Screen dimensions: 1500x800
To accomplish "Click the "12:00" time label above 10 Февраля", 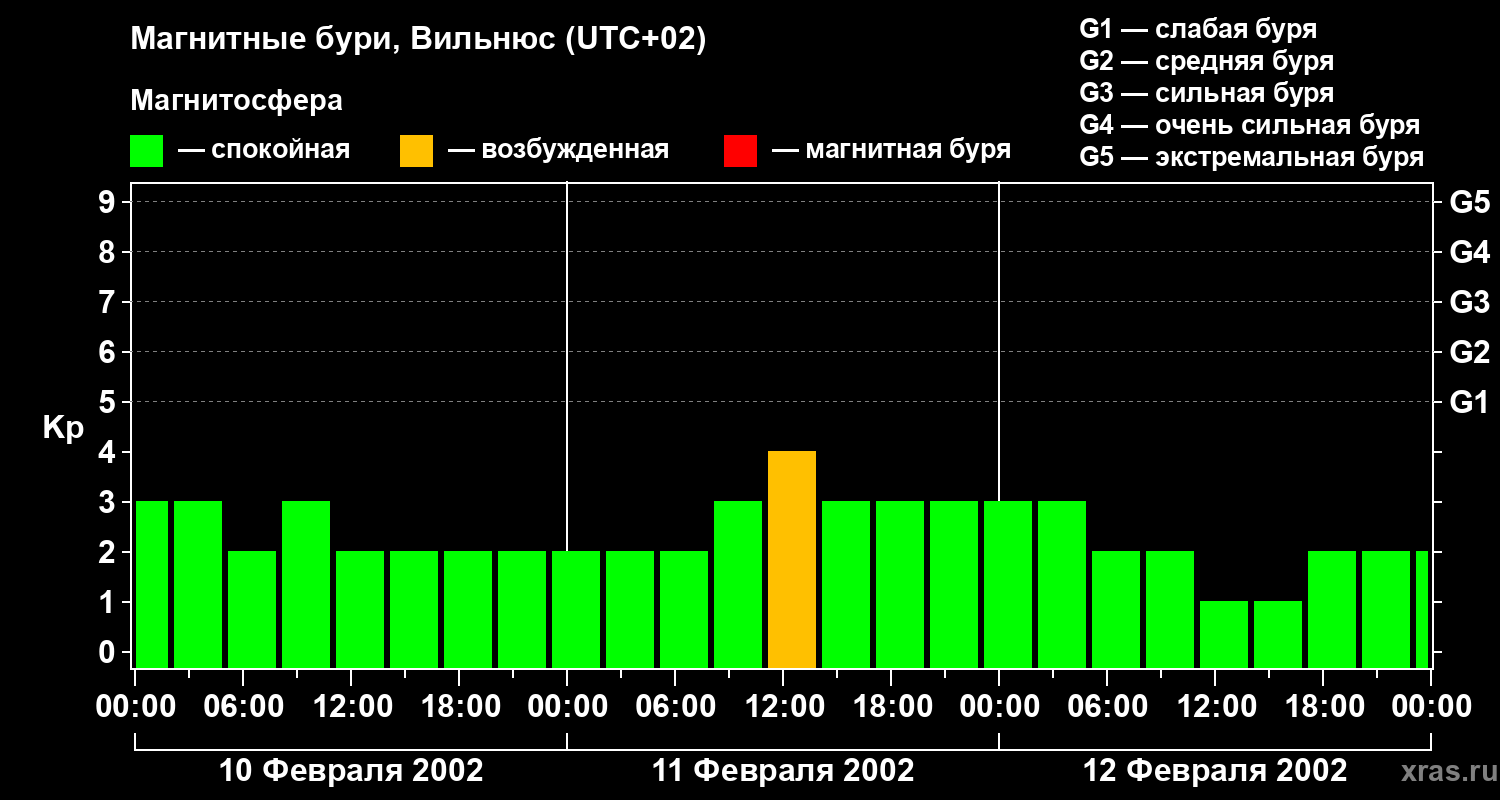I will click(x=351, y=706).
